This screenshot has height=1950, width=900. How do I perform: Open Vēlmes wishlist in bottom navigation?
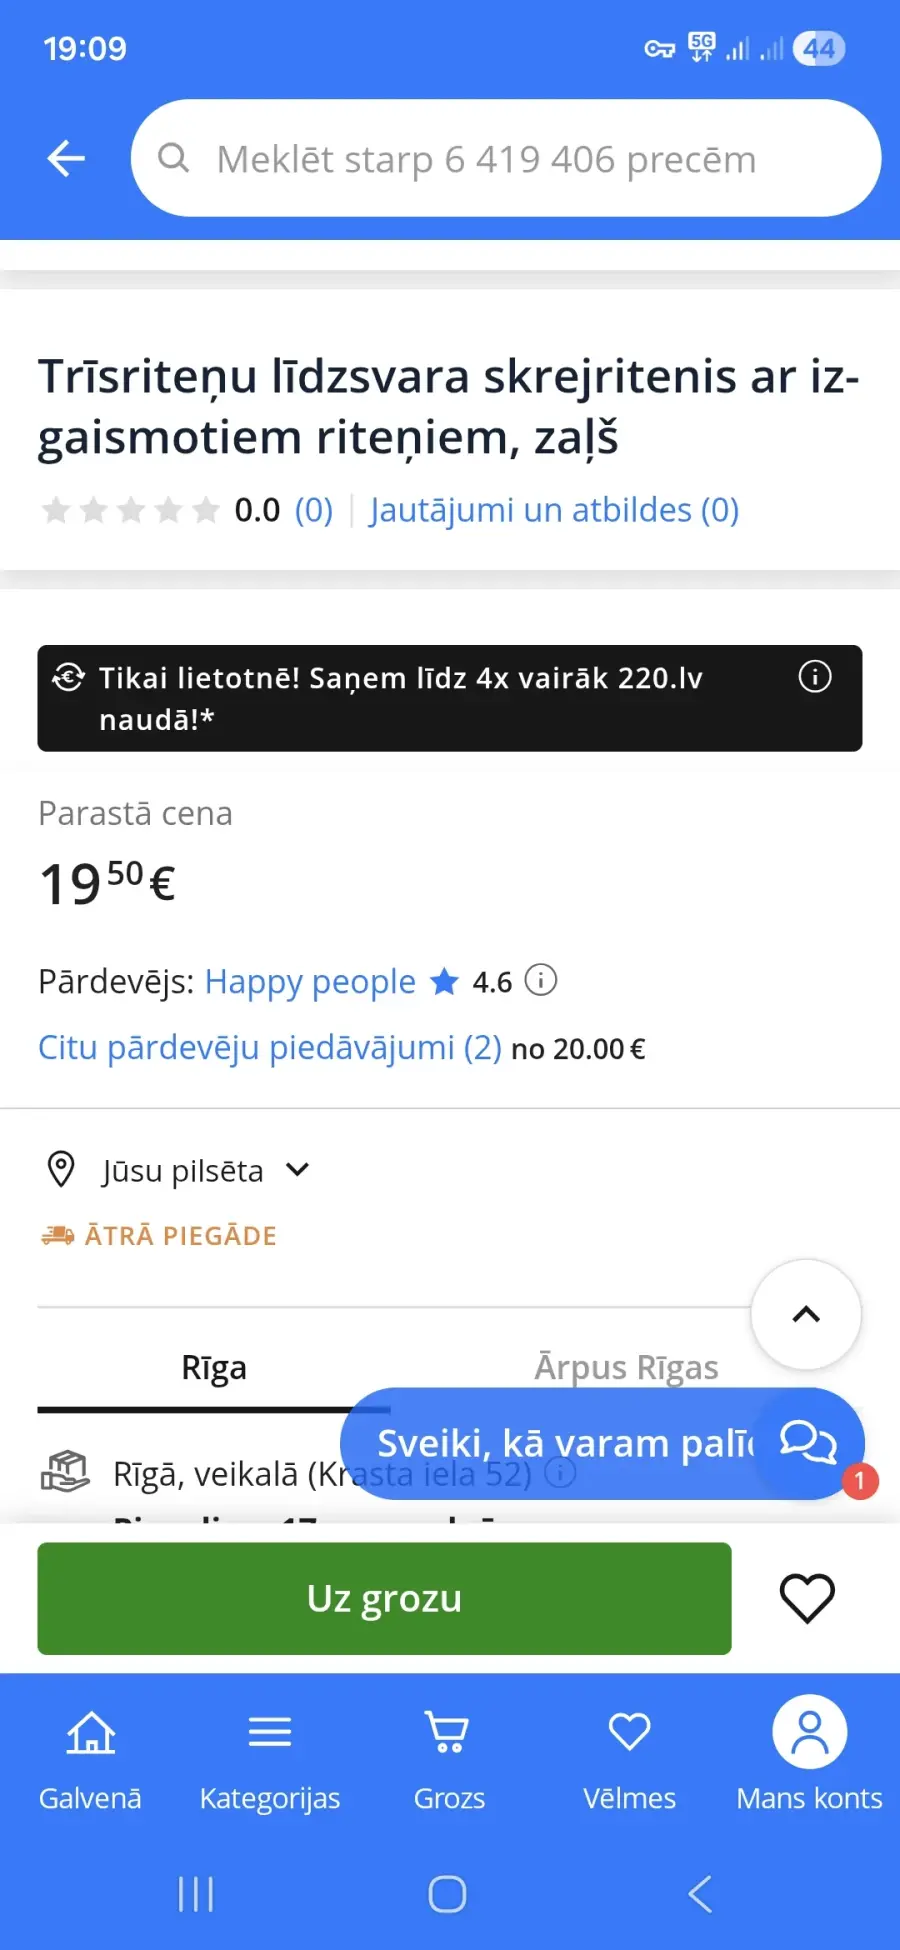point(629,1758)
